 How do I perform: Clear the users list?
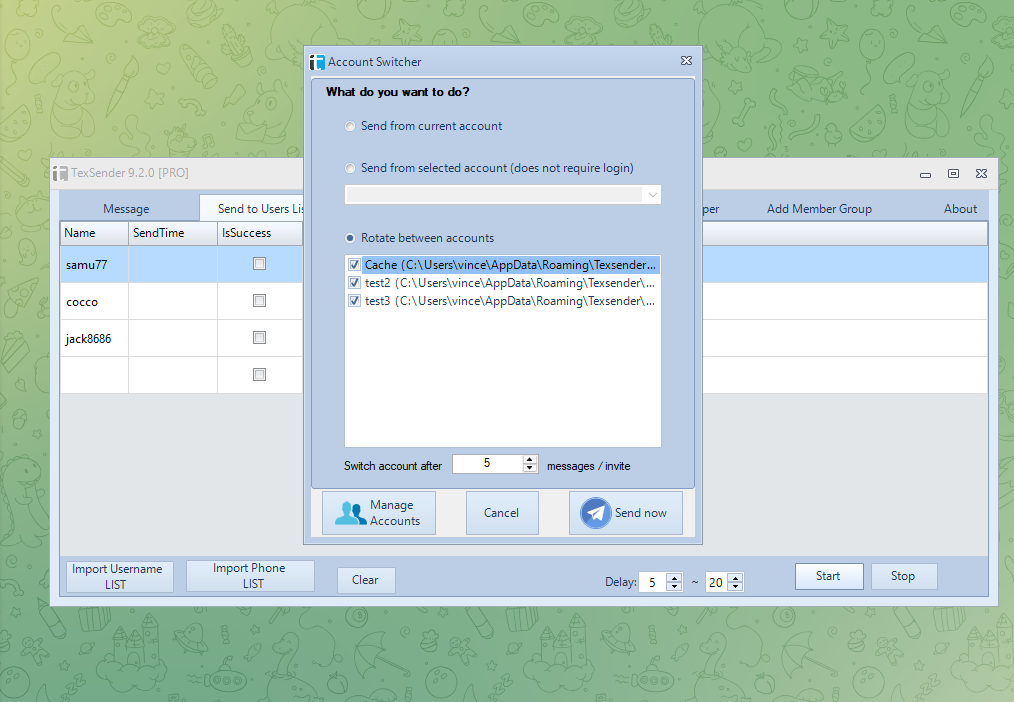365,580
